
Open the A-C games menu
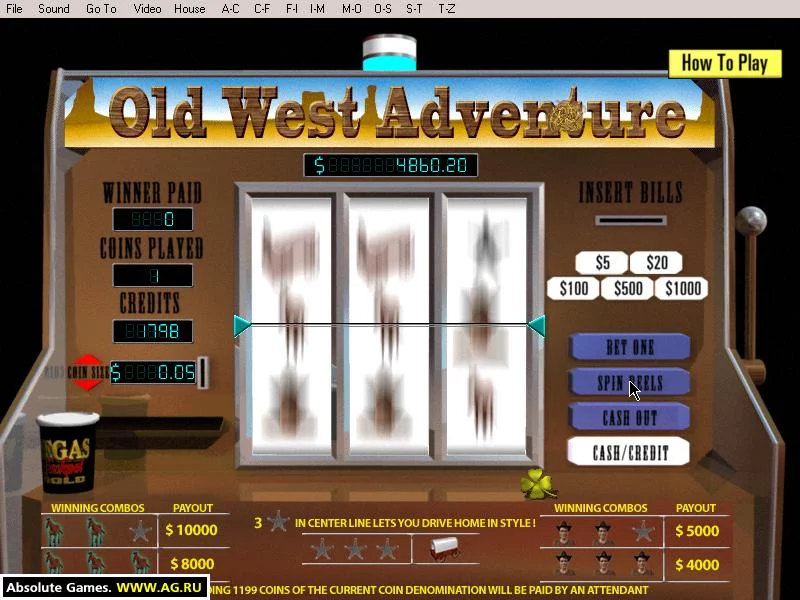[x=230, y=9]
